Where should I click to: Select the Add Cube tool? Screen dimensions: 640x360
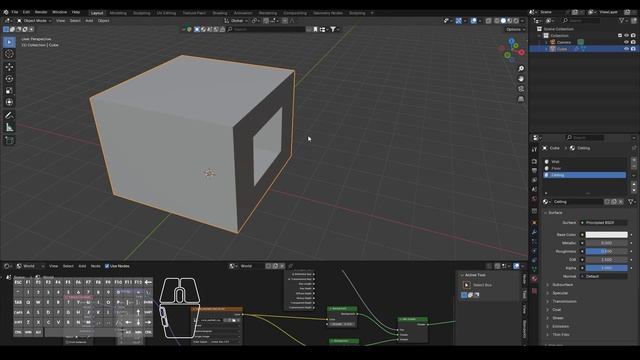(x=9, y=140)
